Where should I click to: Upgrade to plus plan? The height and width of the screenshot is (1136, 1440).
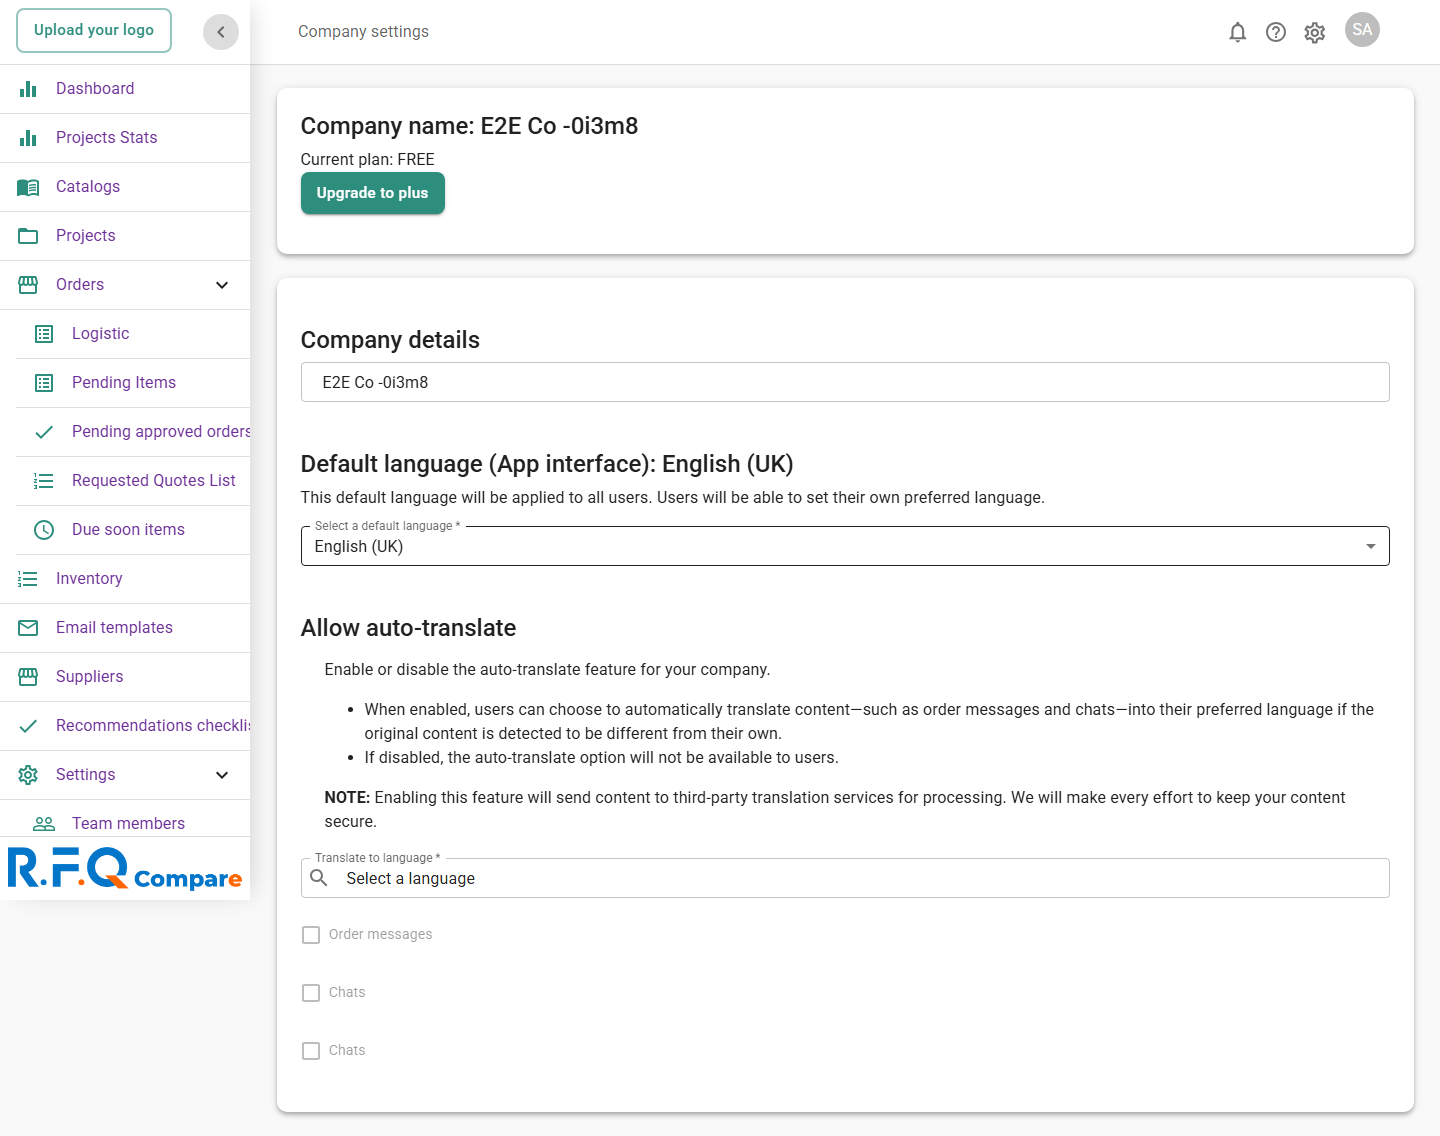373,193
